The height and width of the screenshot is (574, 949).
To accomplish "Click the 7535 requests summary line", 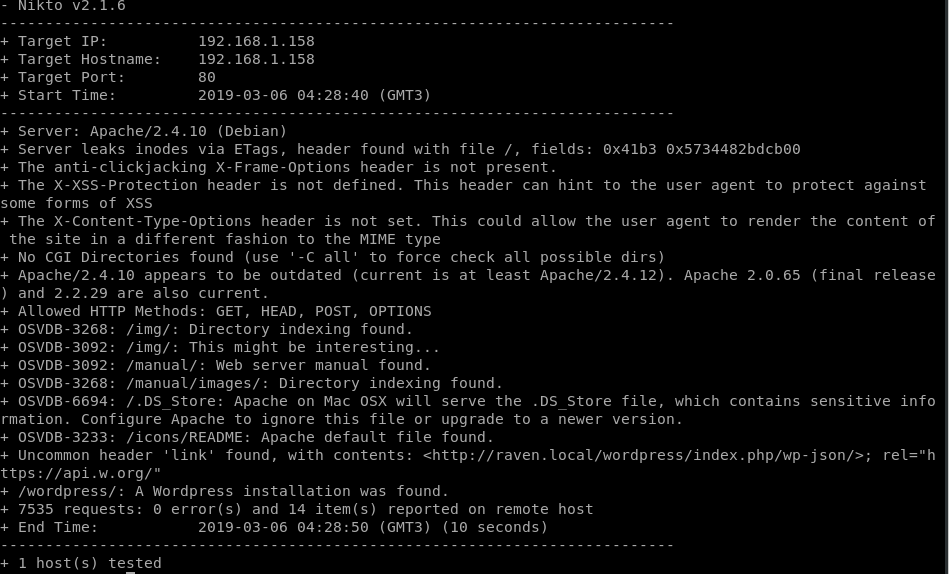I will pos(297,509).
